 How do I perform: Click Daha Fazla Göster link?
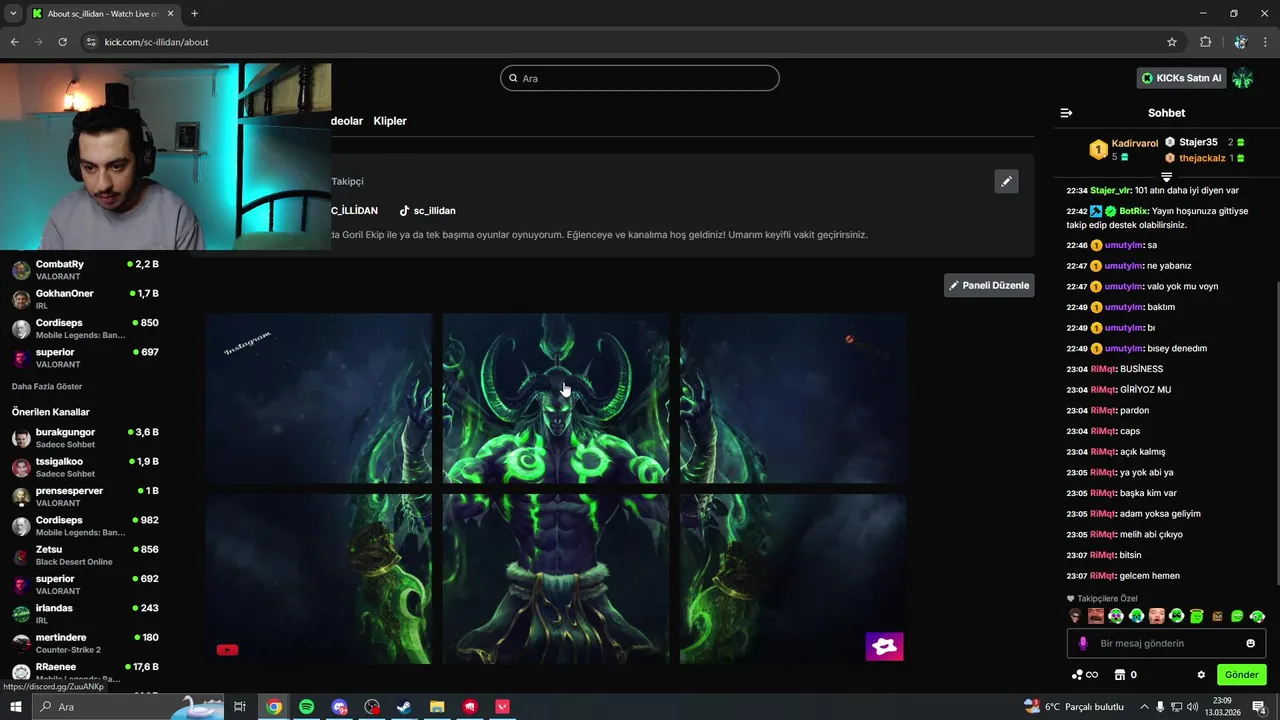click(x=47, y=386)
